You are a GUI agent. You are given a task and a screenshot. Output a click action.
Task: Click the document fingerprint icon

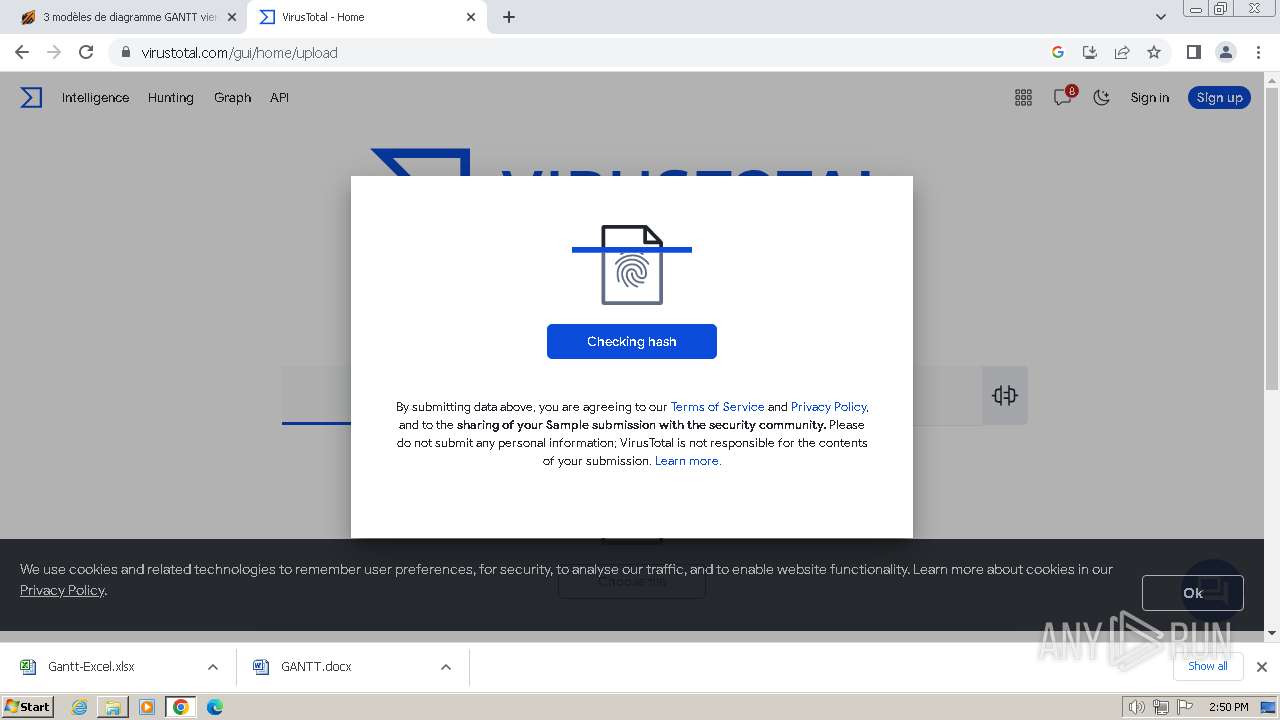(x=632, y=265)
